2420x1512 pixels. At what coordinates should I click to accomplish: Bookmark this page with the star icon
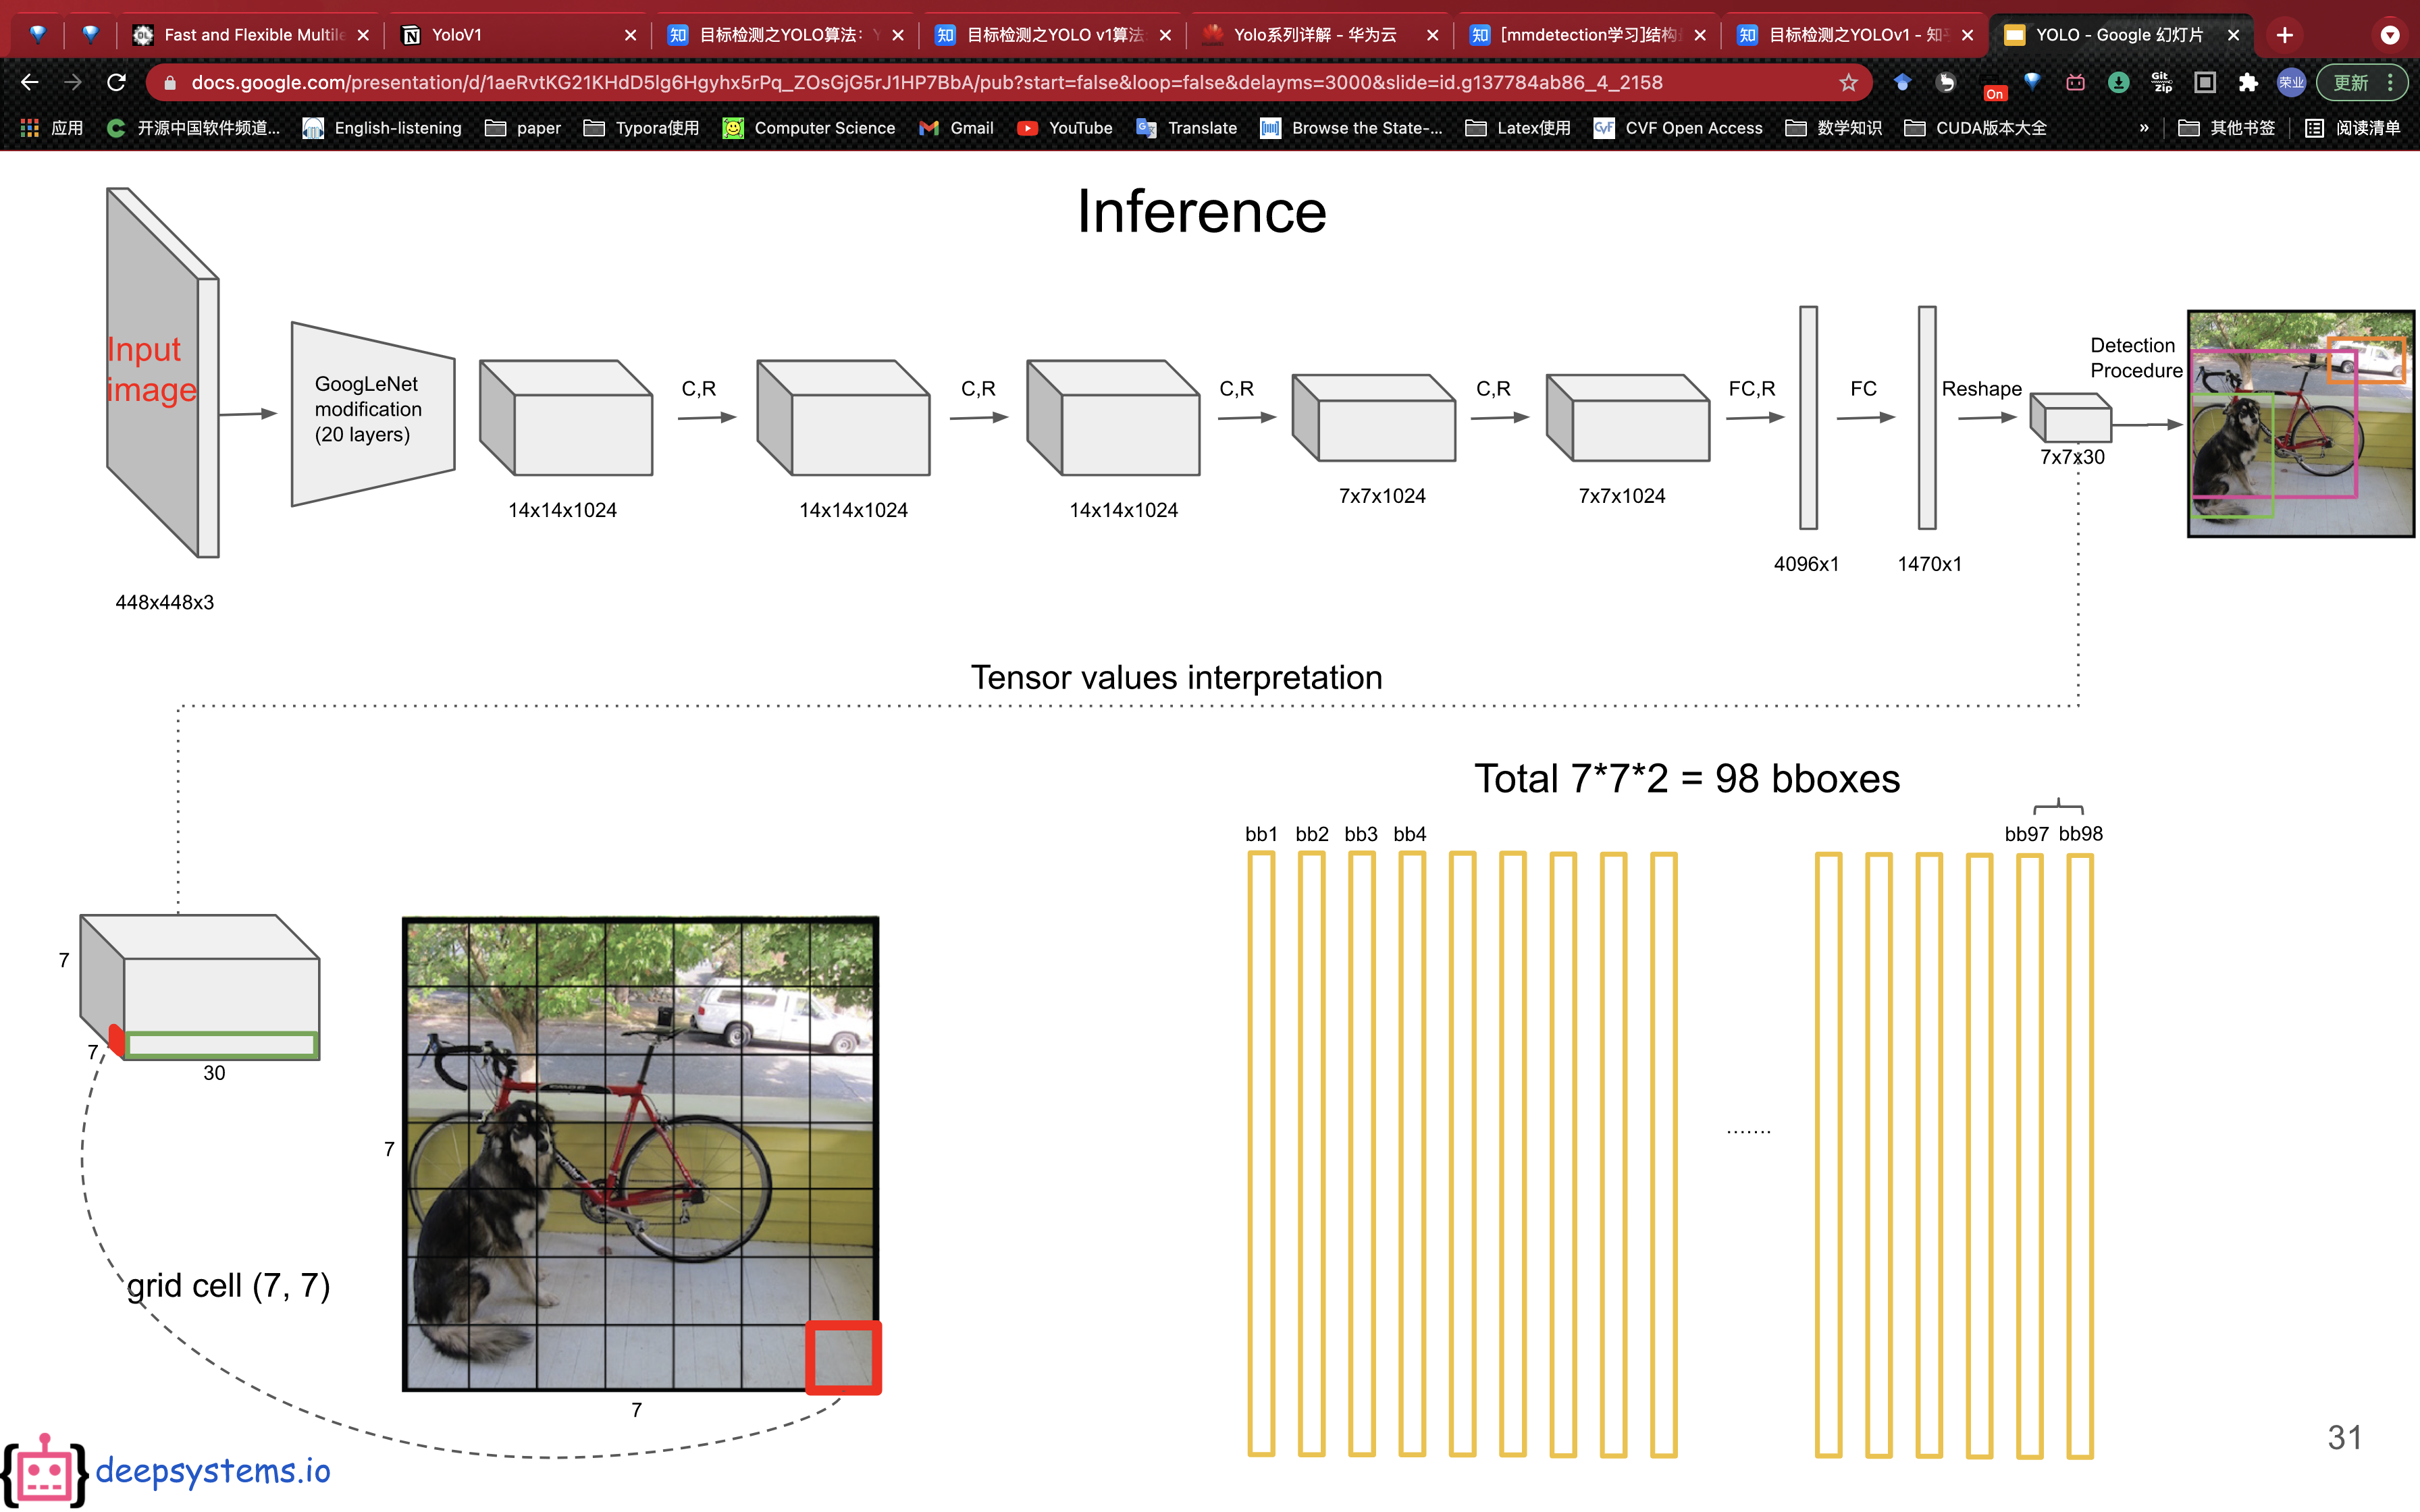pyautogui.click(x=1849, y=82)
